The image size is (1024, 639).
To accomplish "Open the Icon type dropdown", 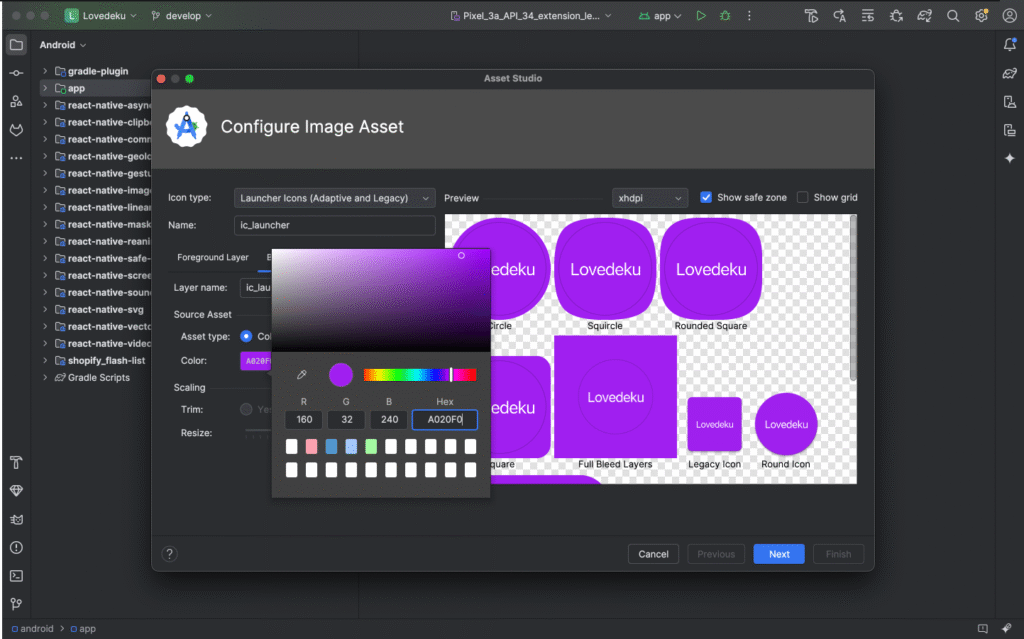I will 334,198.
